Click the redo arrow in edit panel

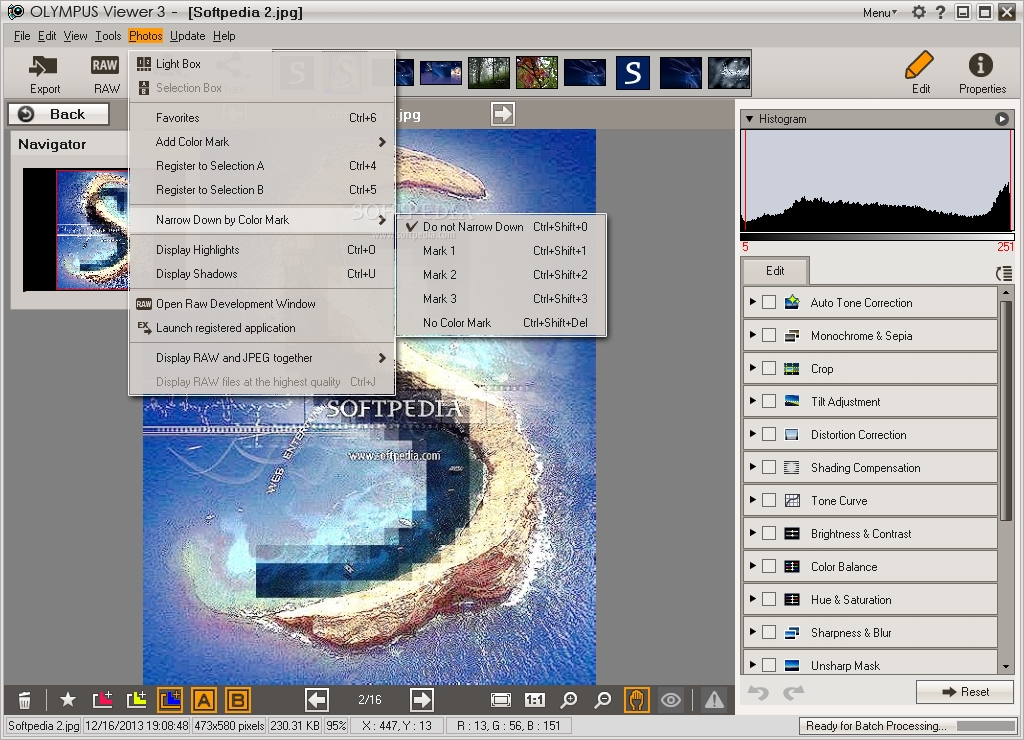[793, 692]
